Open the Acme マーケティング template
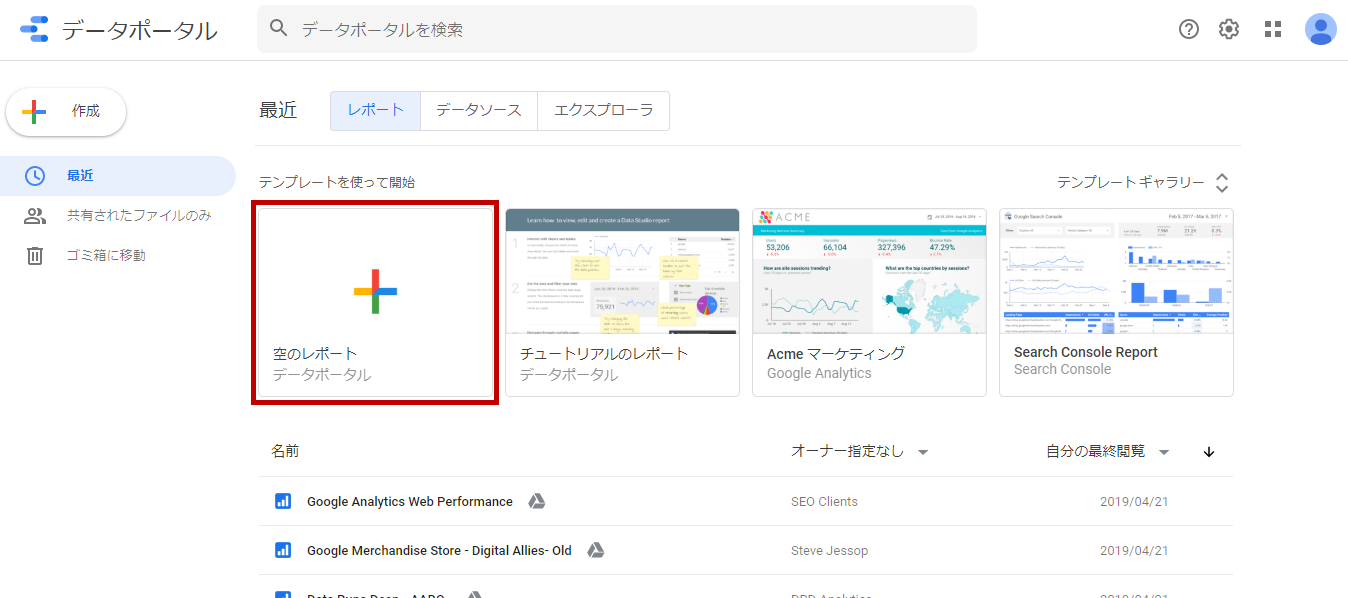 pos(869,303)
